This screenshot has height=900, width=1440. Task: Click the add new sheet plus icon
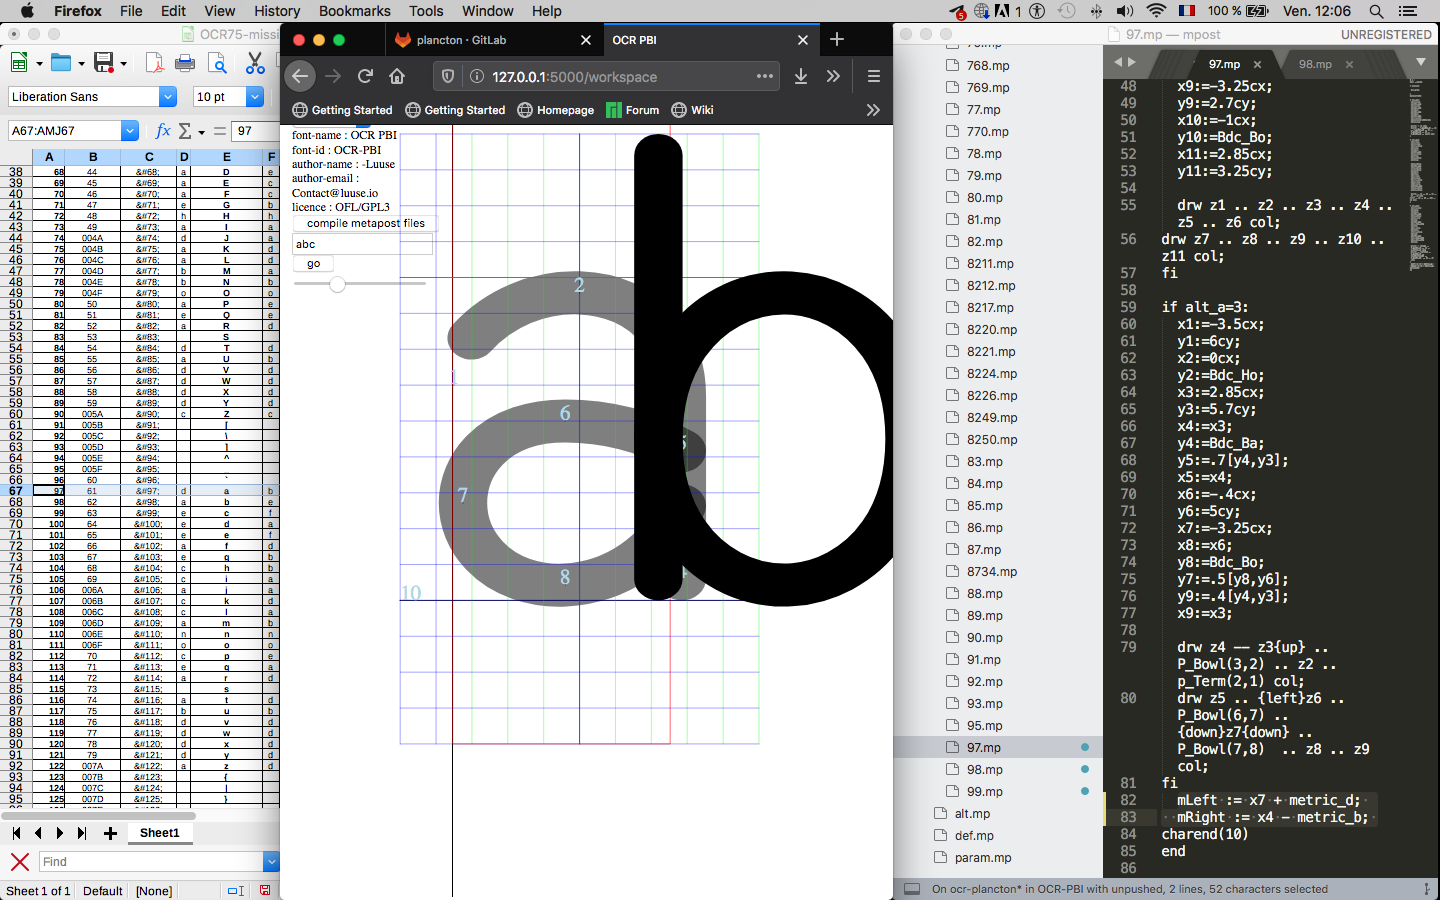[x=110, y=833]
